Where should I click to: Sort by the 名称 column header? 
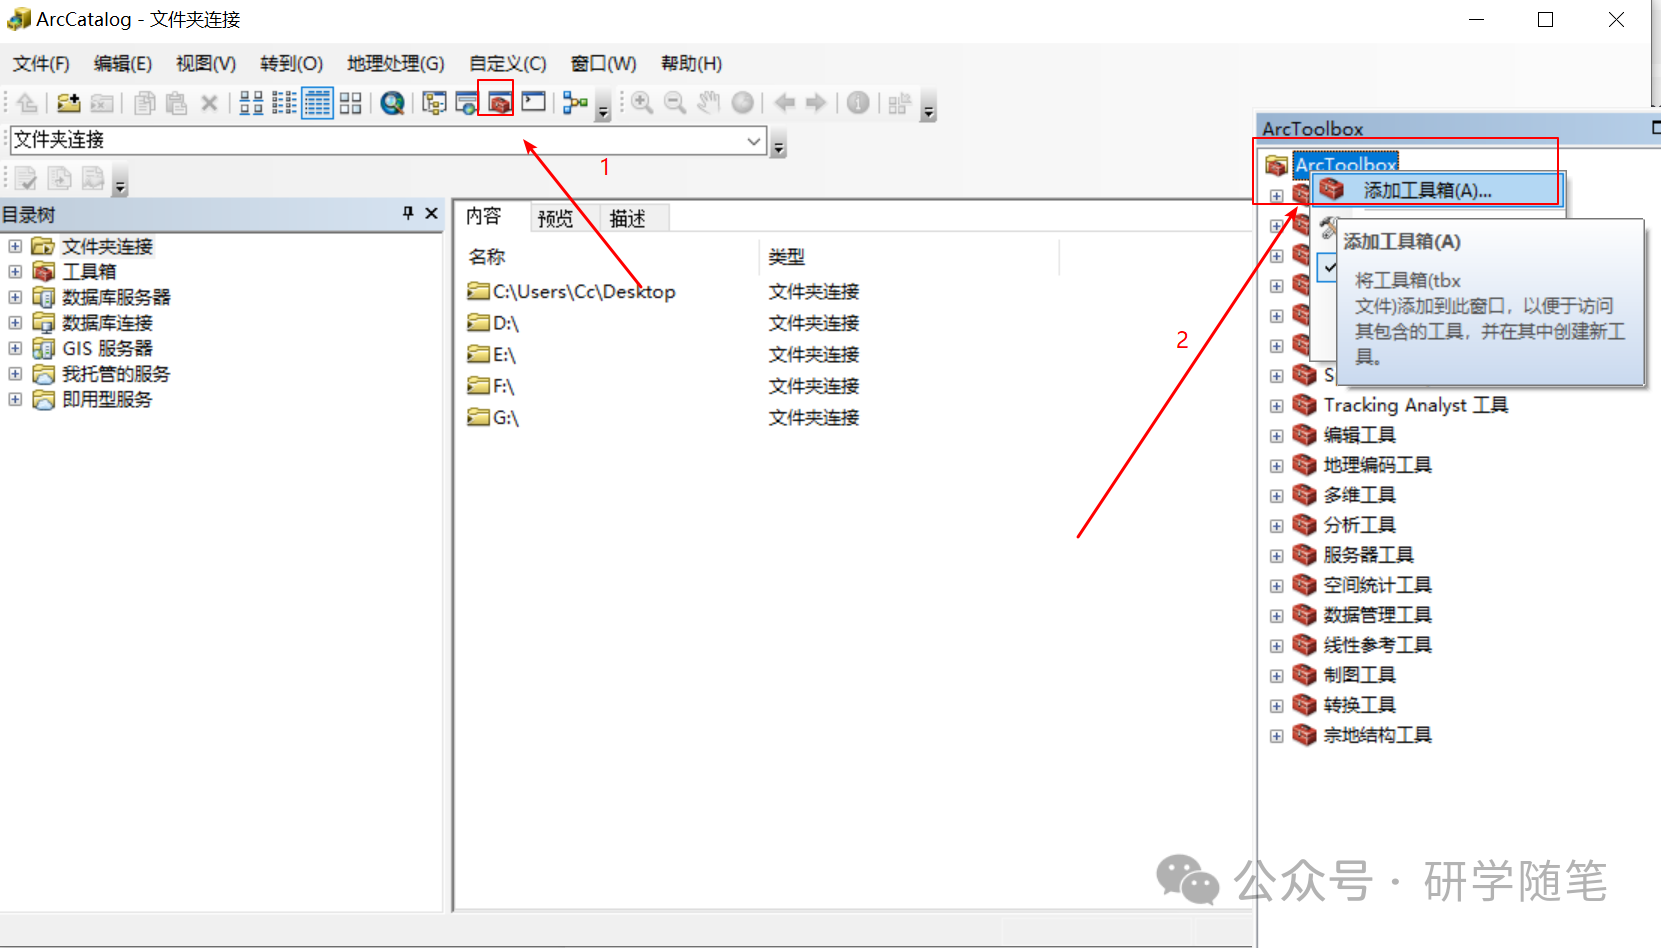[487, 257]
